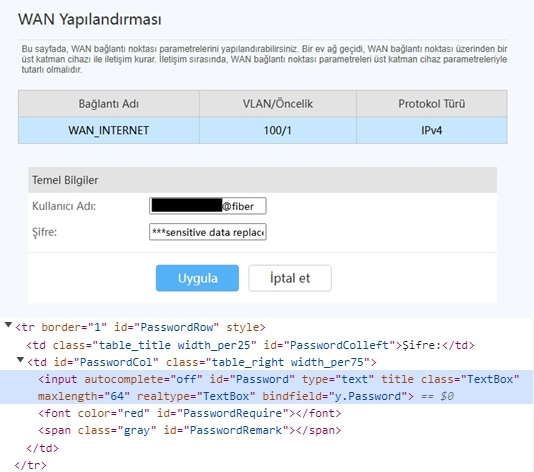The width and height of the screenshot is (534, 472).
Task: Click the Uygula apply button
Action: 197,278
